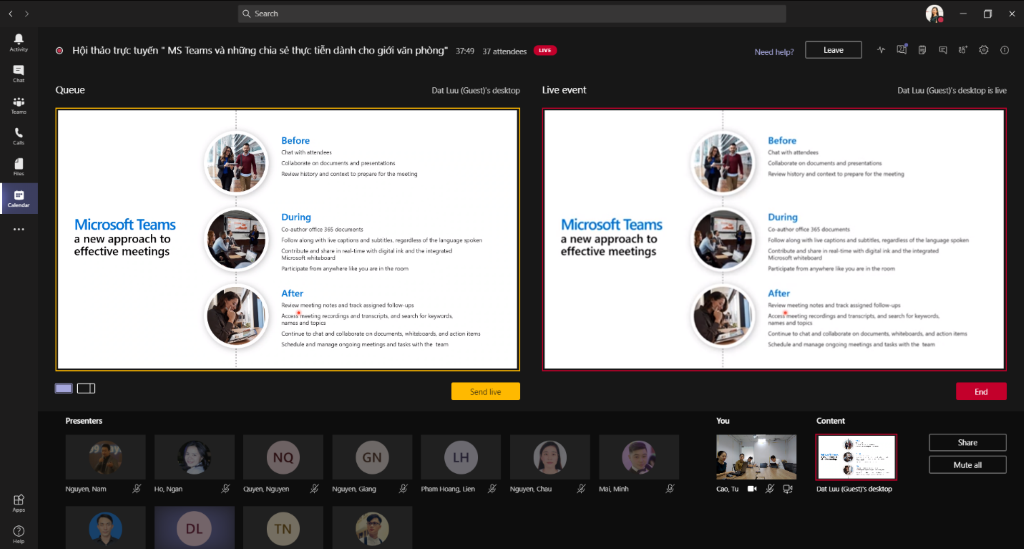1024x549 pixels.
Task: Open the Calls section
Action: click(18, 136)
